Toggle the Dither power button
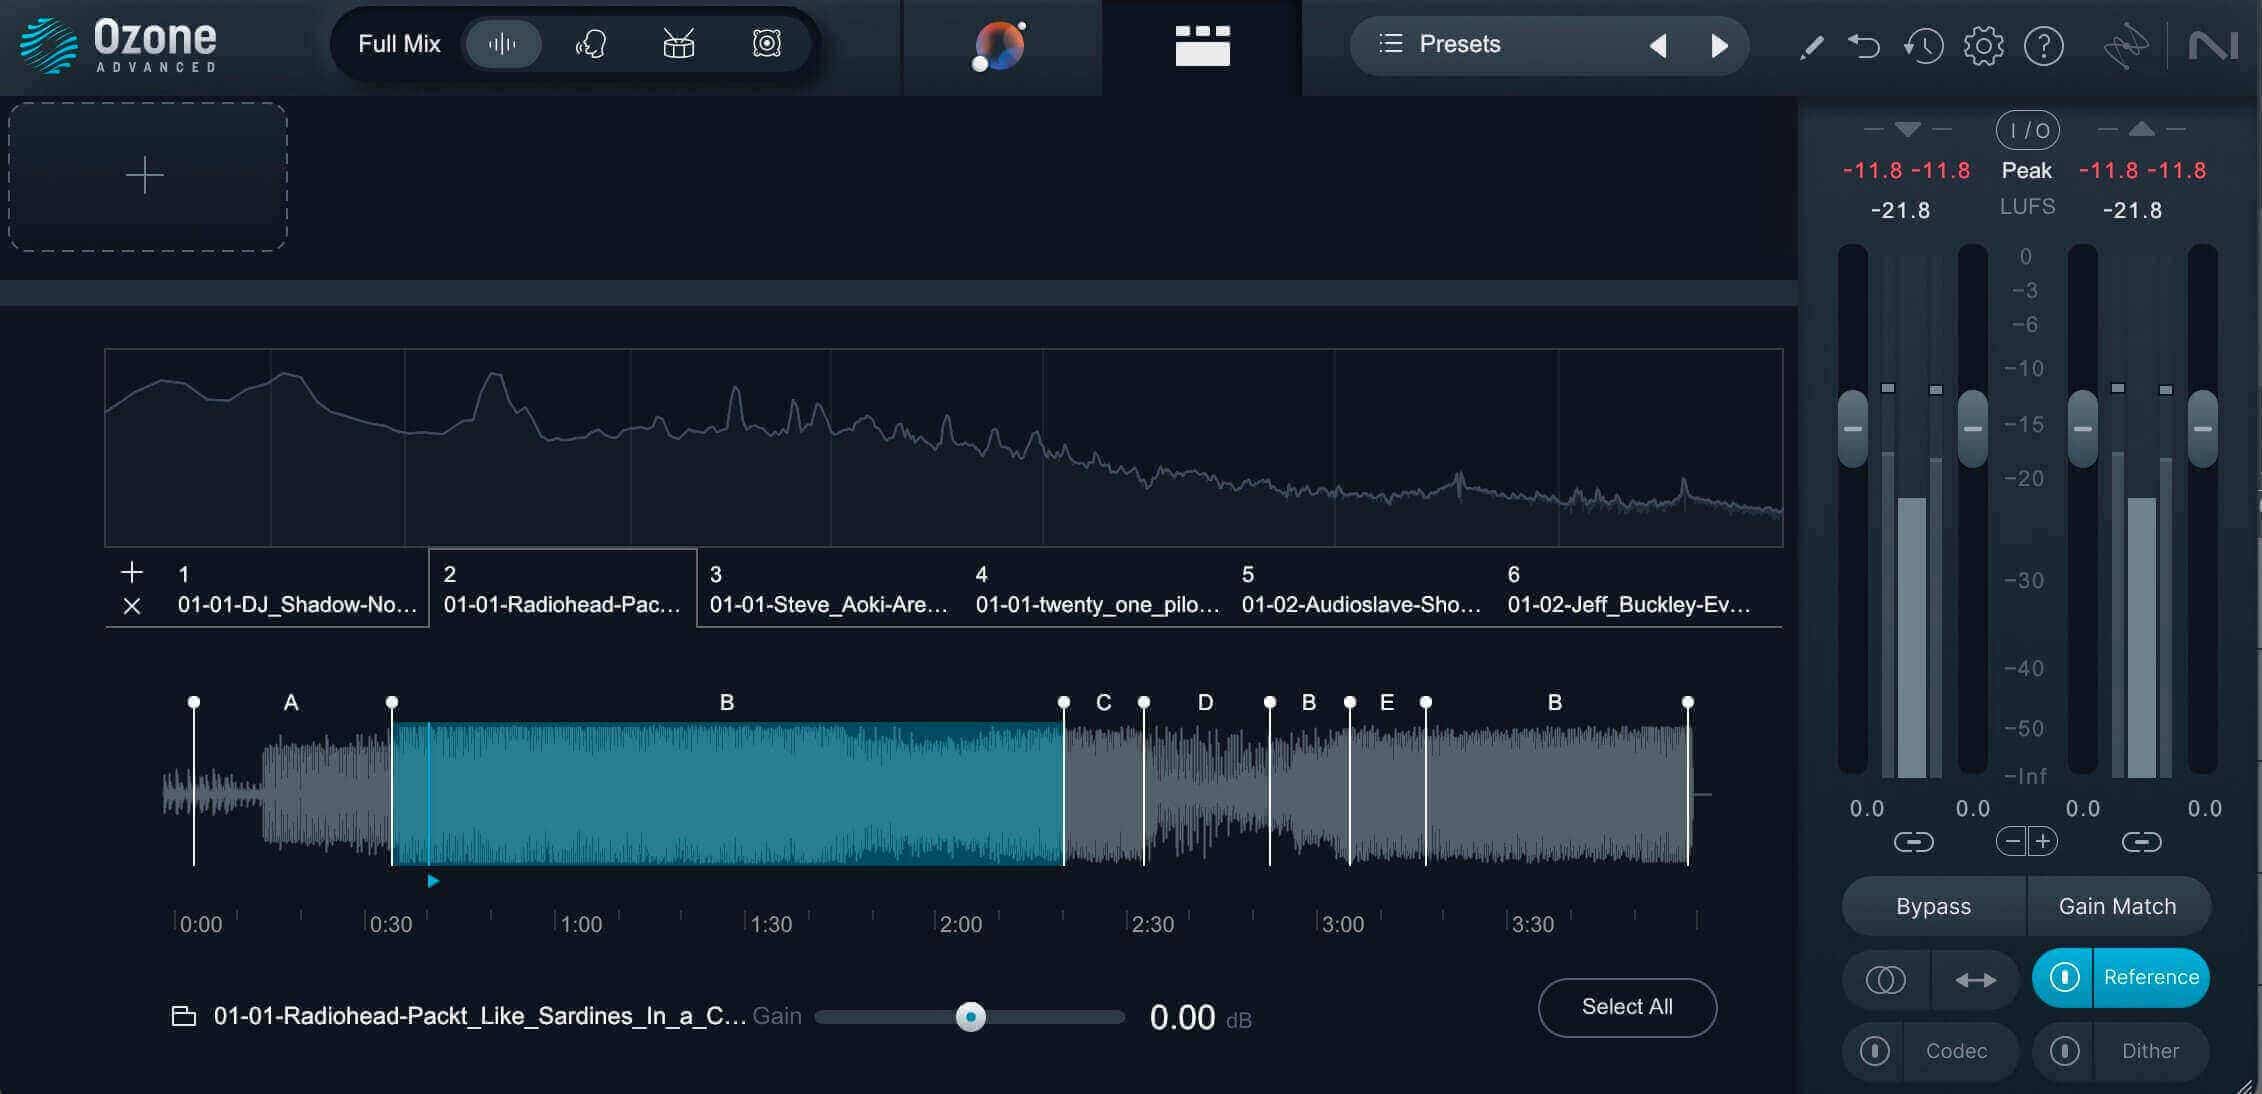2262x1094 pixels. tap(2064, 1051)
